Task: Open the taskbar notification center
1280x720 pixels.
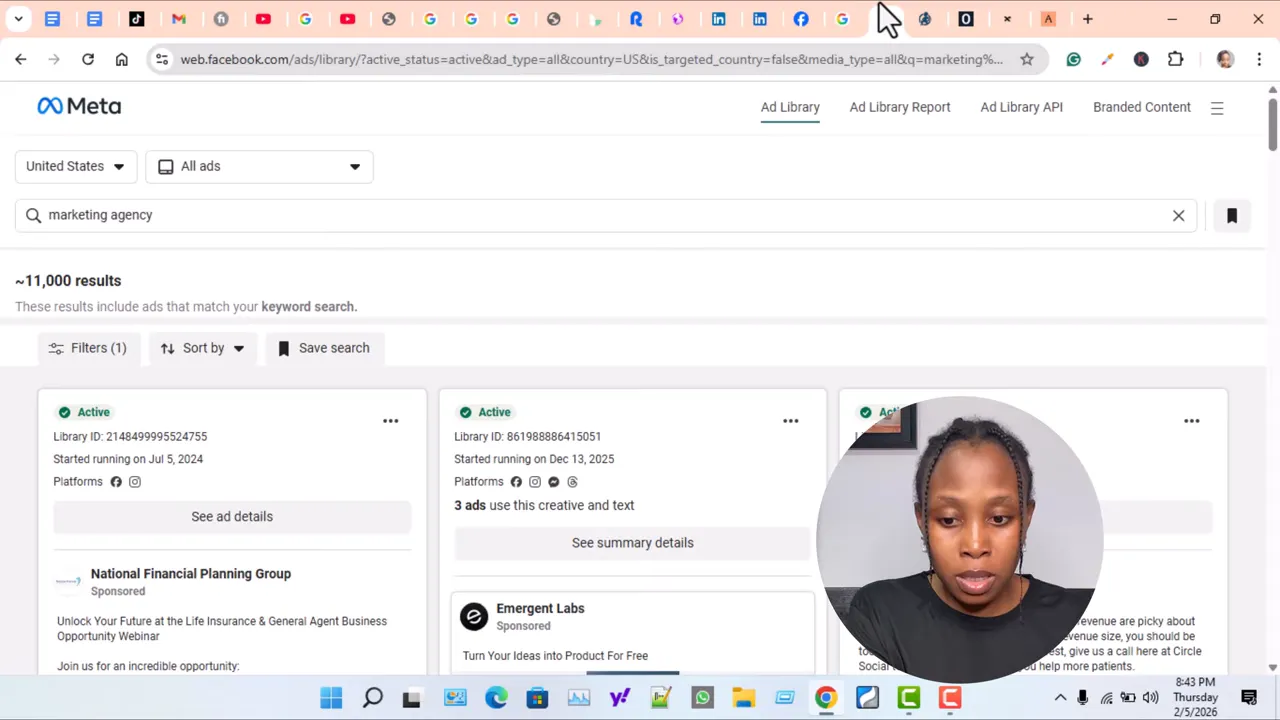Action: [1249, 698]
